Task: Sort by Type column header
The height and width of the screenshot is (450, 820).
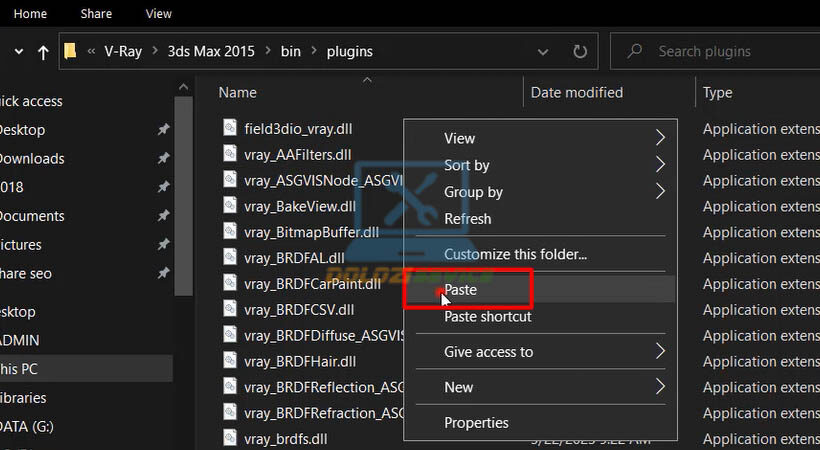Action: [718, 93]
